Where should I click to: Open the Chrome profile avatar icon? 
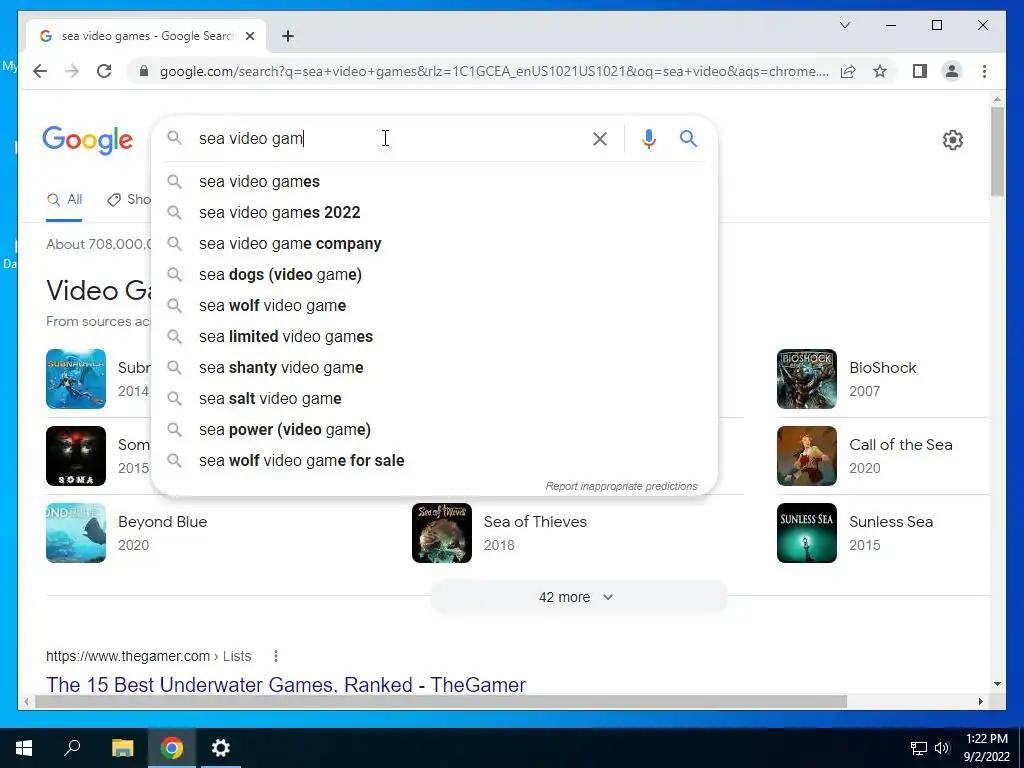pos(952,71)
